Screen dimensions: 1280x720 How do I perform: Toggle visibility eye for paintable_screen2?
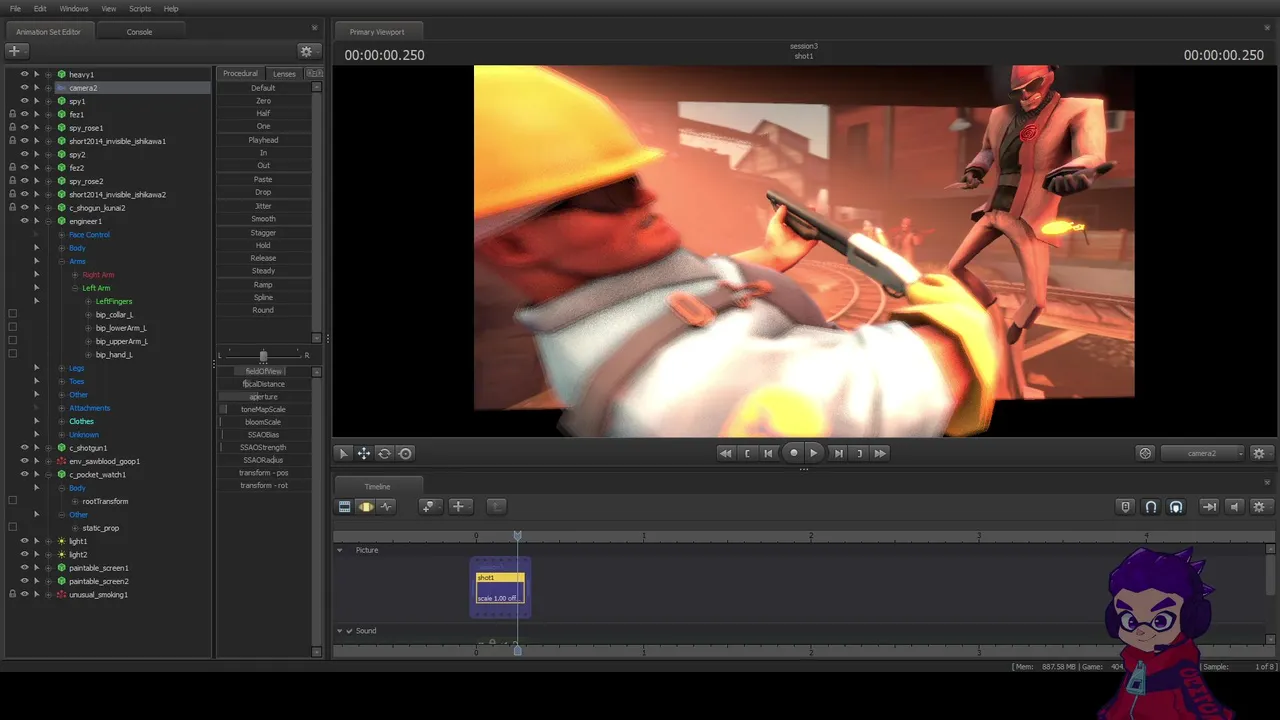pyautogui.click(x=24, y=581)
